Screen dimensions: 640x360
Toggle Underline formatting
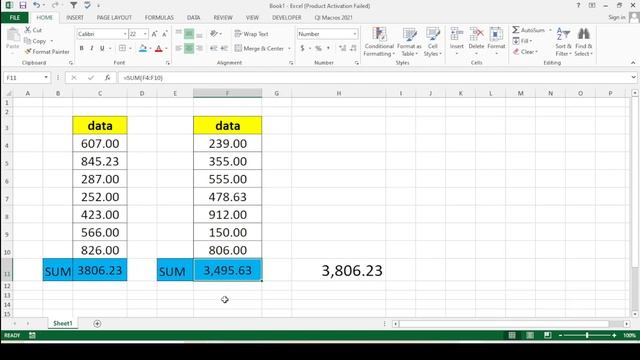coord(102,48)
